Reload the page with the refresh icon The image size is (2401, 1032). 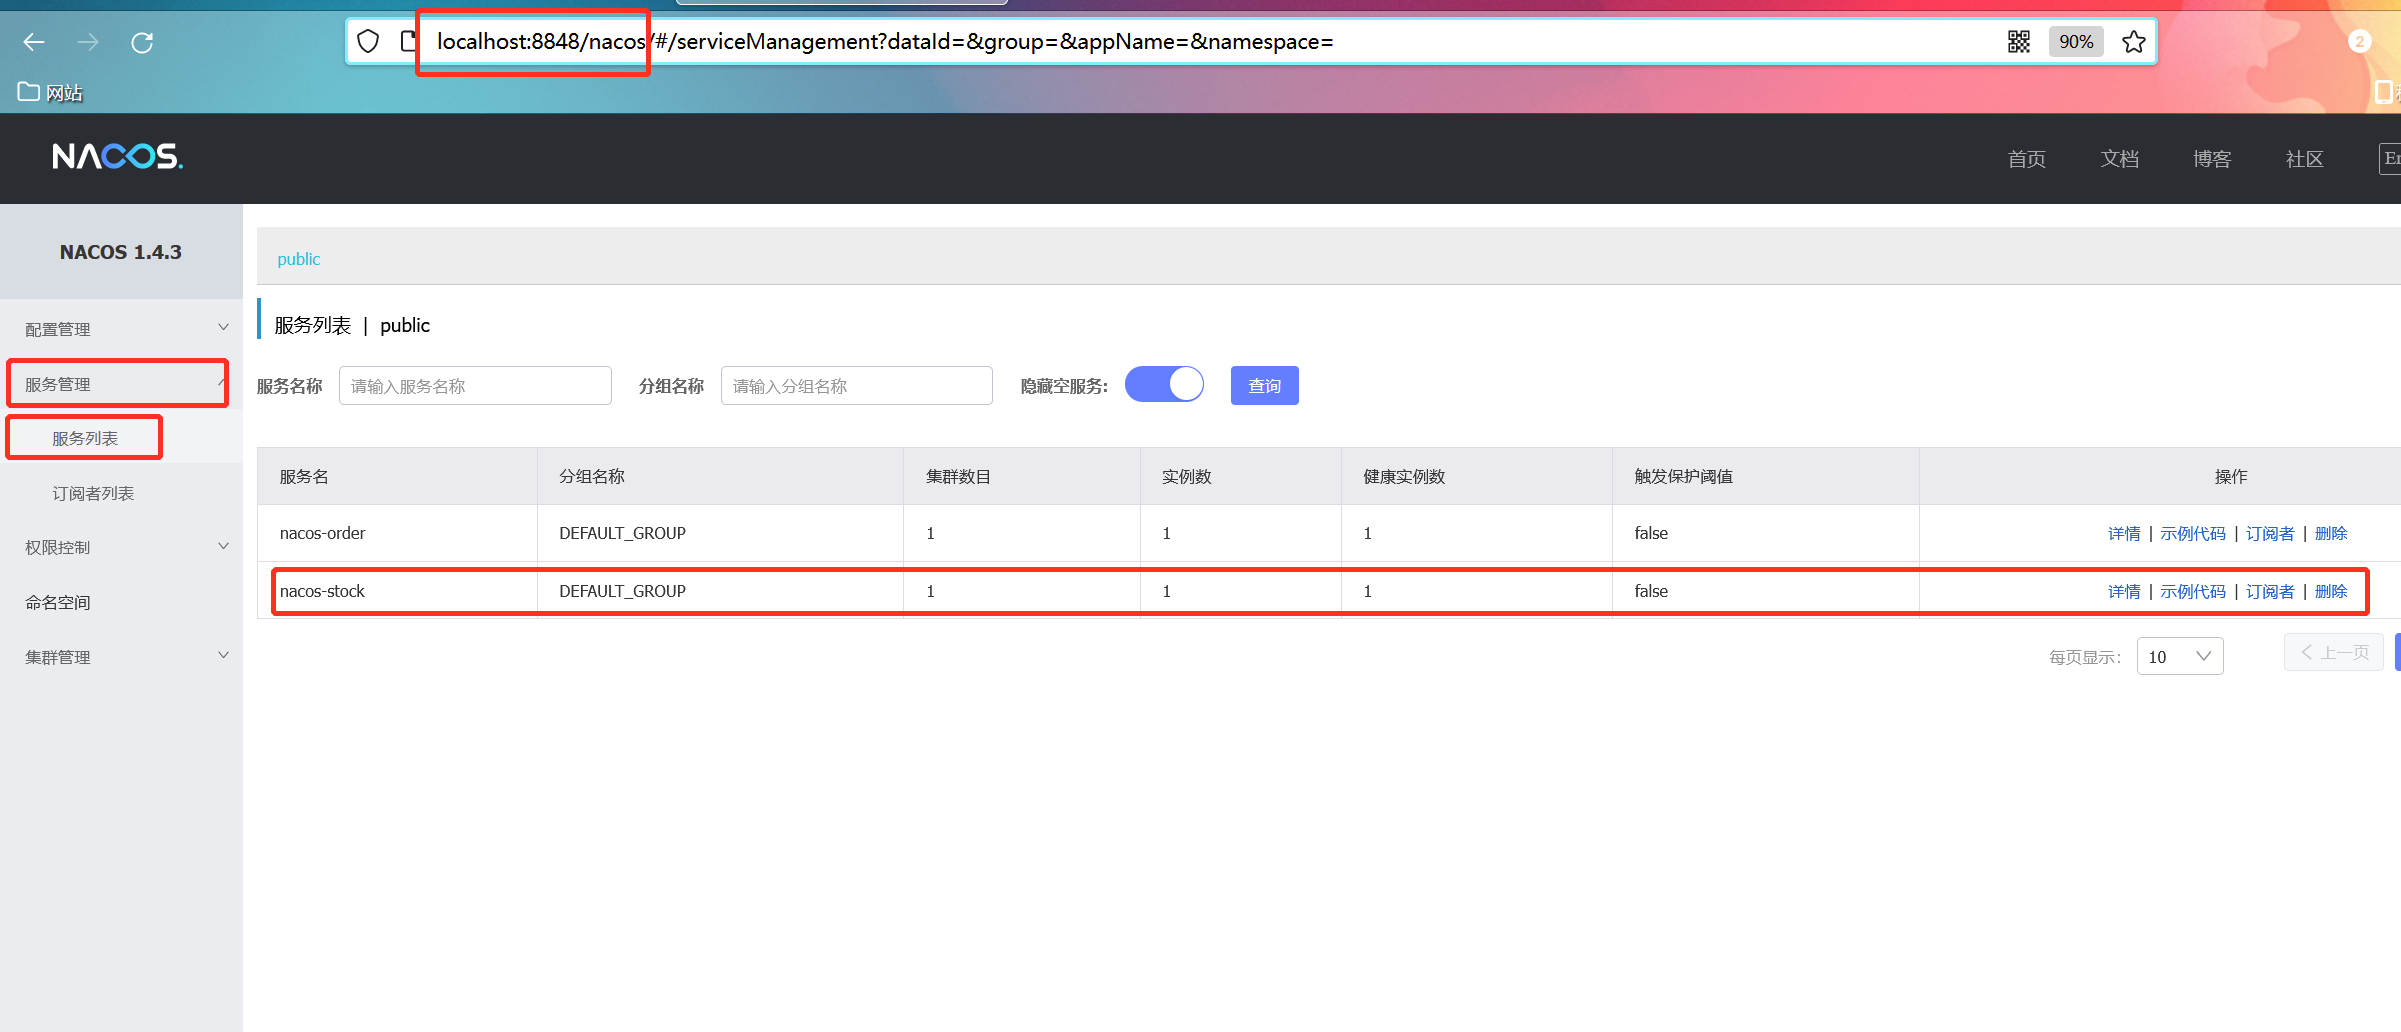click(x=142, y=42)
